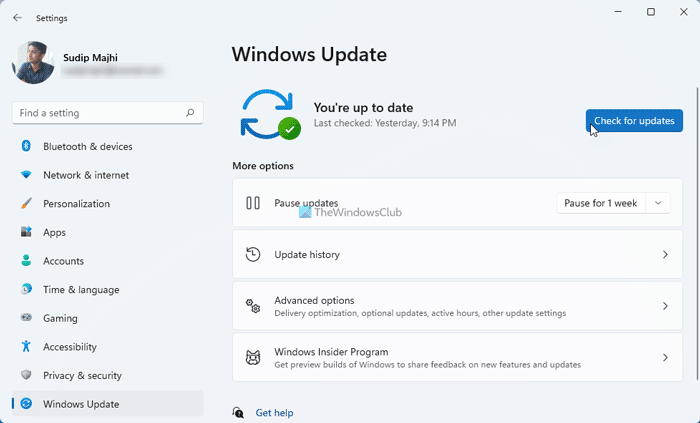
Task: Open the Pause for 1 week dropdown arrow
Action: pos(658,203)
